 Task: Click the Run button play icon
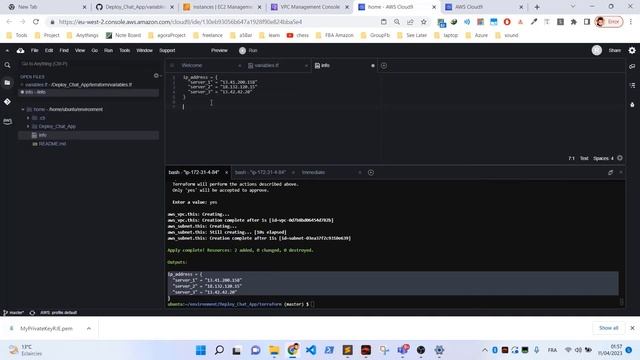coord(242,51)
